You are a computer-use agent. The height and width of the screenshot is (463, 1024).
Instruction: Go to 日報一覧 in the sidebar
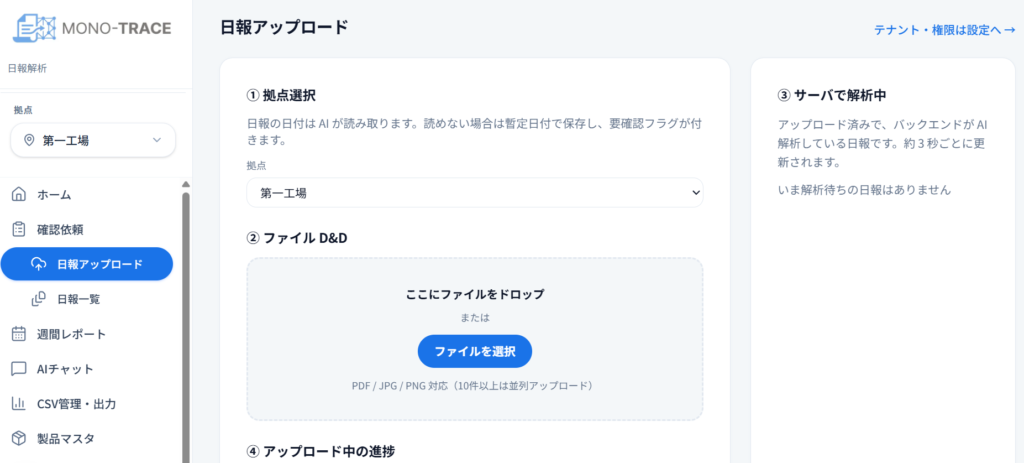tap(79, 298)
